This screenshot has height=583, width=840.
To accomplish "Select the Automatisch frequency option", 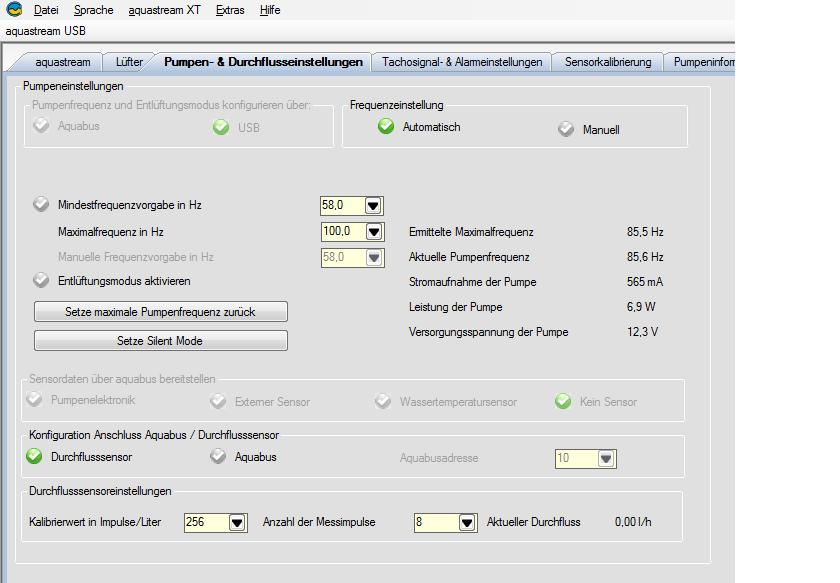I will point(386,127).
